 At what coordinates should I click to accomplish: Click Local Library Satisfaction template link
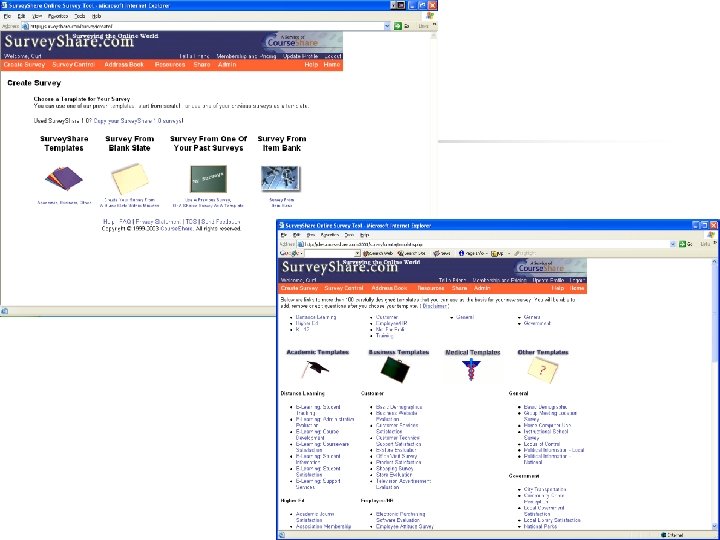552,520
